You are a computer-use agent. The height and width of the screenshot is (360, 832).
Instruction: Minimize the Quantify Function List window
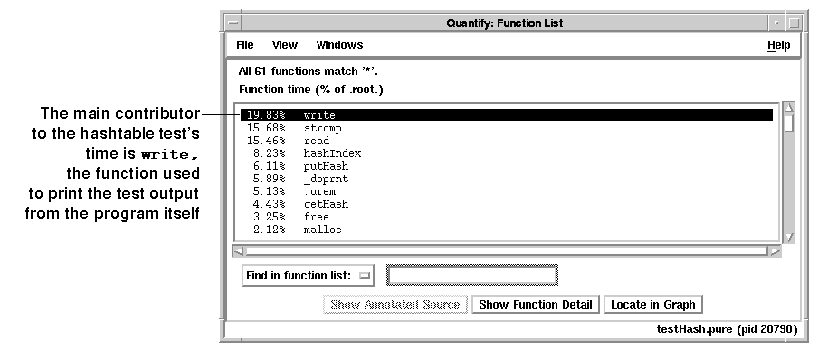[776, 23]
